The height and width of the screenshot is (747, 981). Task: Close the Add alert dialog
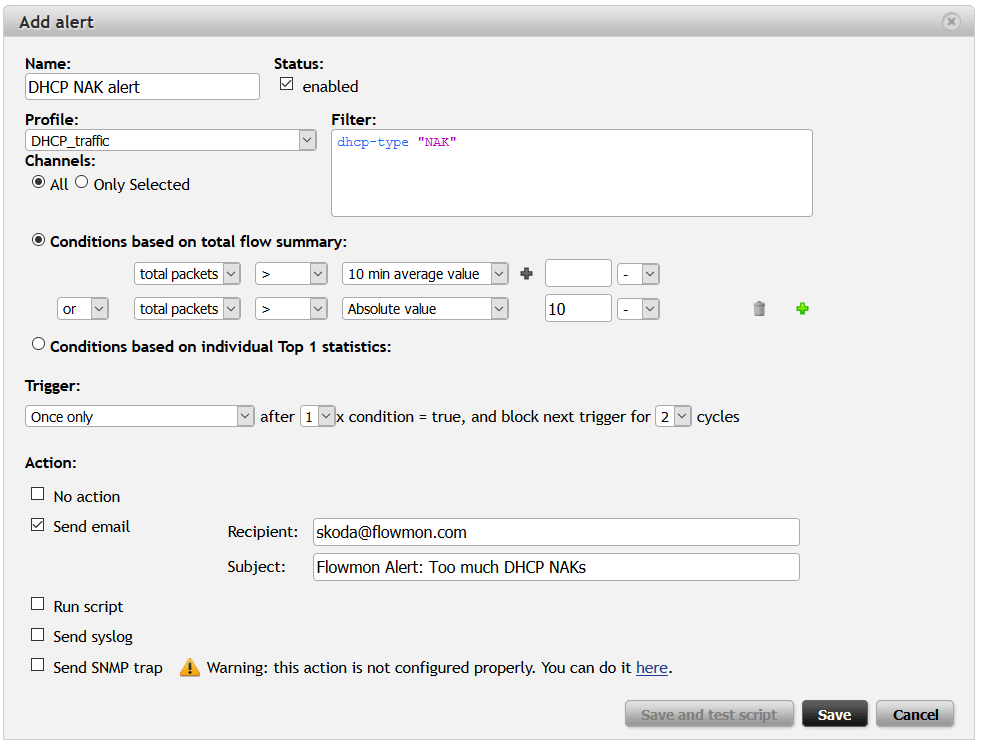pyautogui.click(x=951, y=21)
